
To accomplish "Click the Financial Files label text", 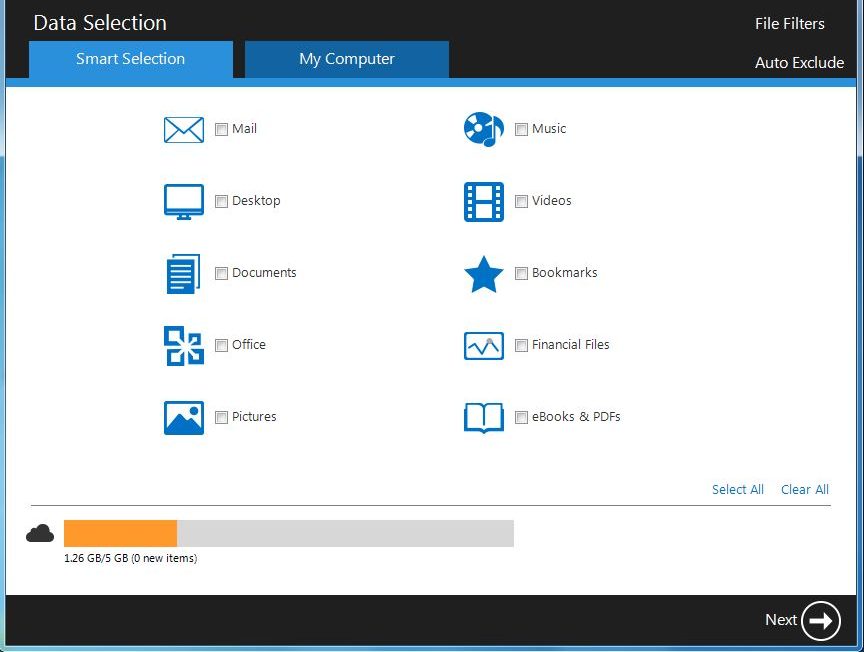I will pos(570,345).
